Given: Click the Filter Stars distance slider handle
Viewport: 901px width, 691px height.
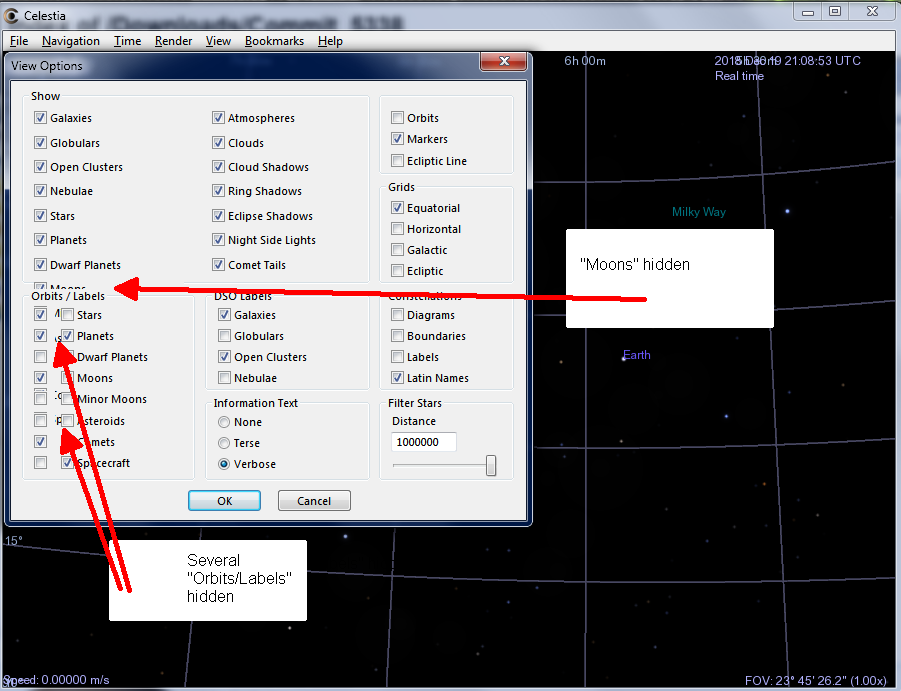Looking at the screenshot, I should pyautogui.click(x=491, y=465).
